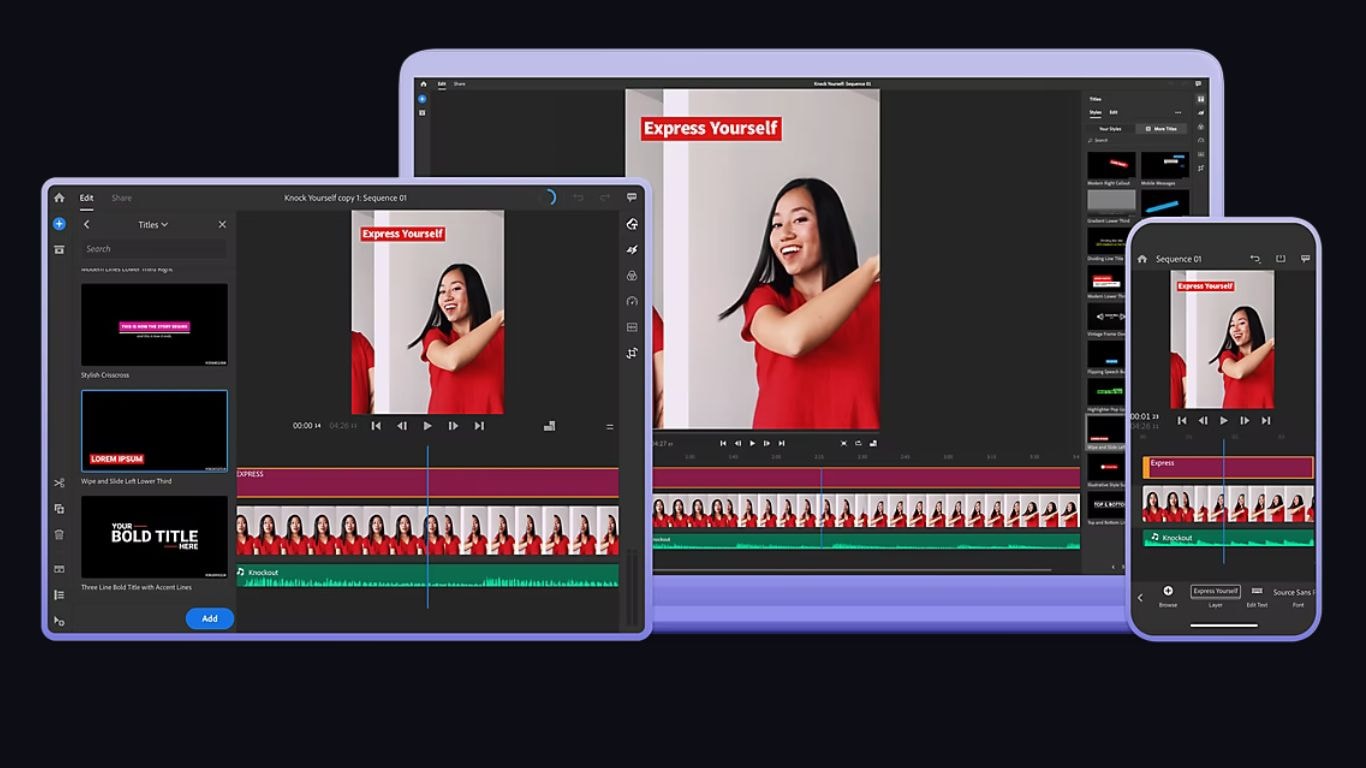
Task: Select the Modern Right Callout title on laptop
Action: (1111, 165)
